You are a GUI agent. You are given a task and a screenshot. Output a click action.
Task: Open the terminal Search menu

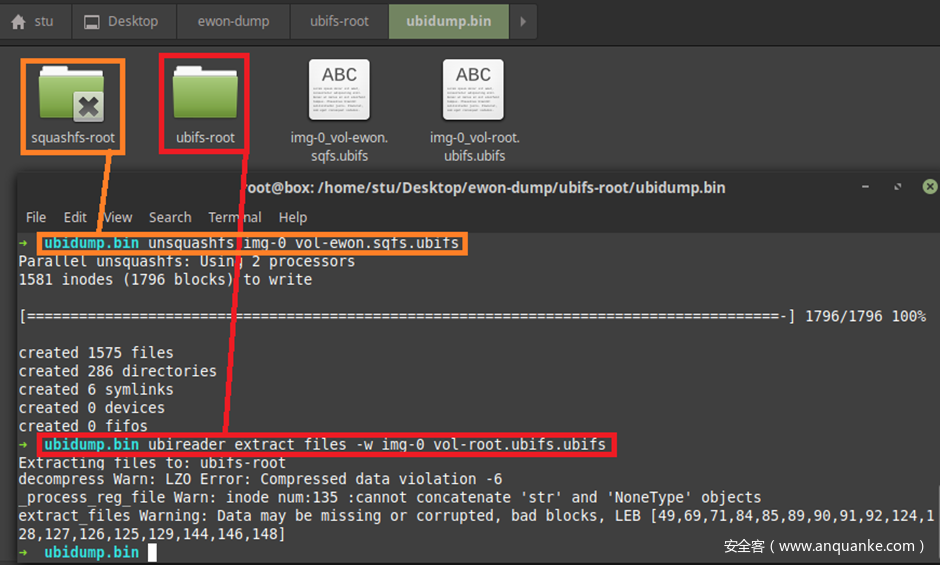point(170,217)
